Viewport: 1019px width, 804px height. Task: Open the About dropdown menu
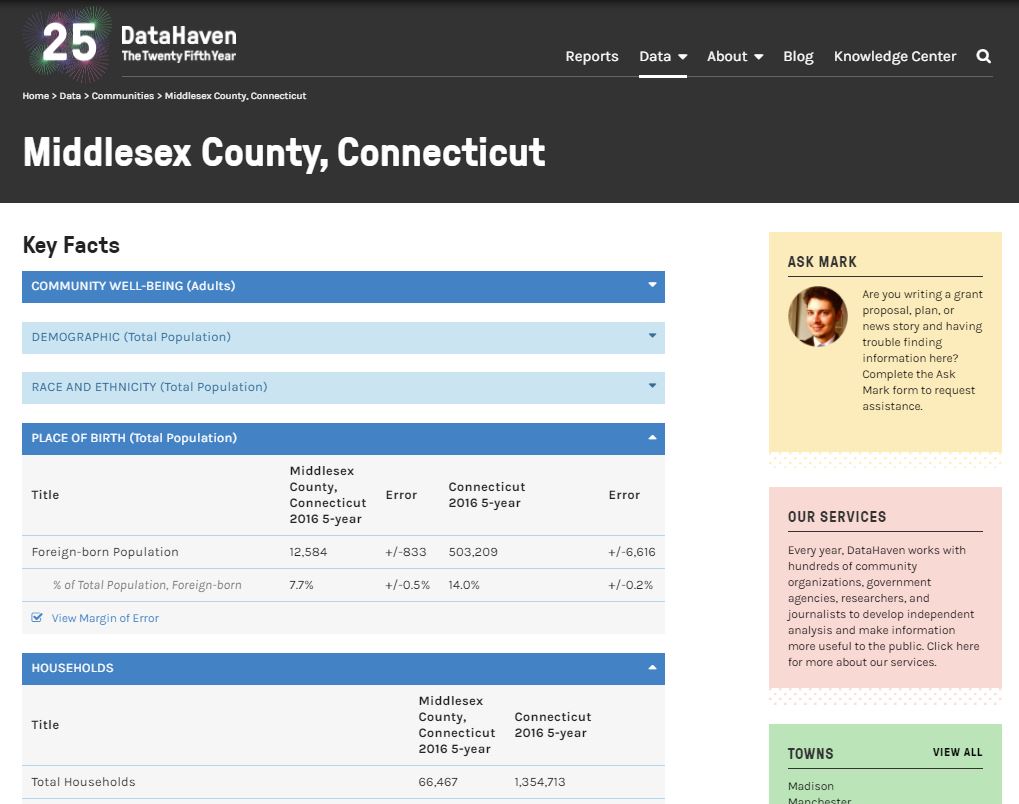(x=735, y=57)
